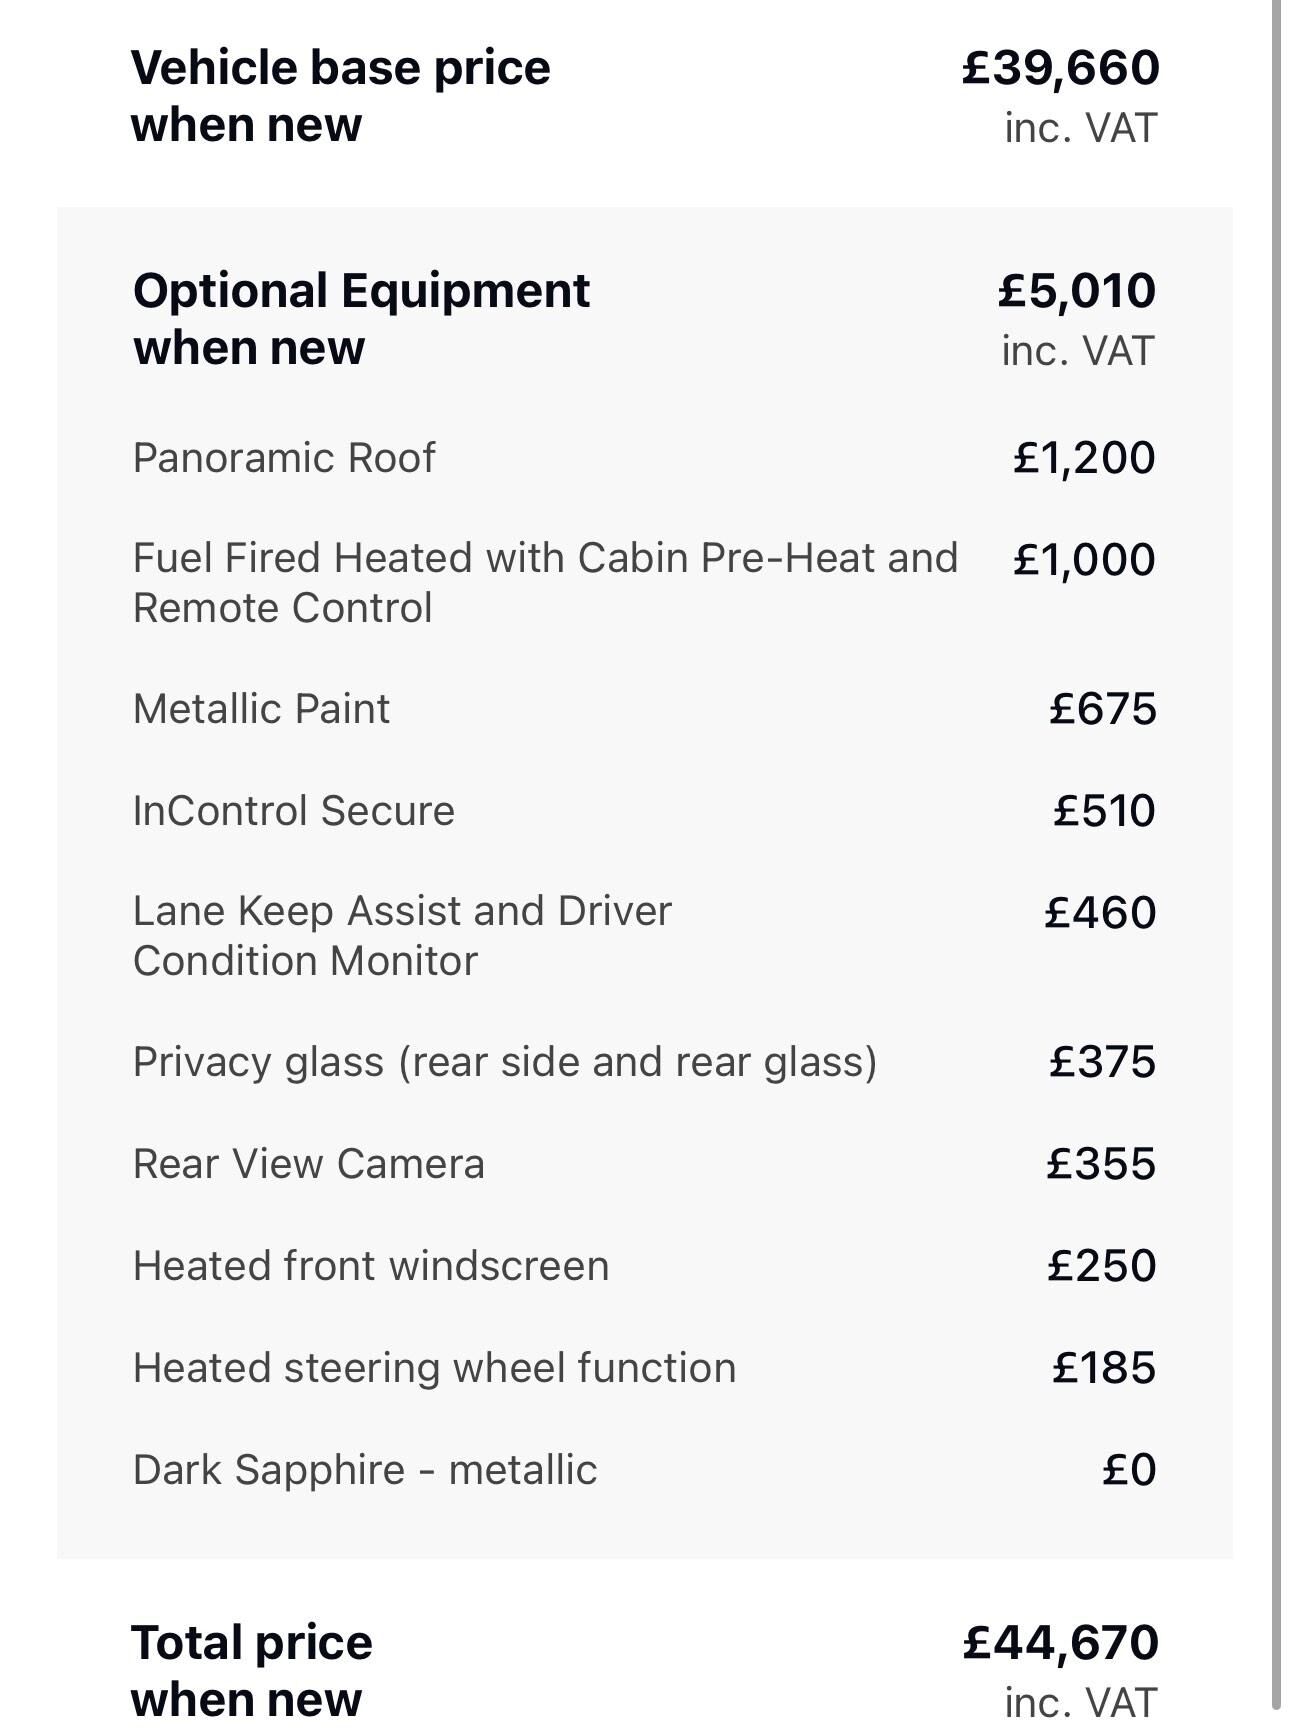Click the Panoramic Roof option row

pyautogui.click(x=644, y=458)
